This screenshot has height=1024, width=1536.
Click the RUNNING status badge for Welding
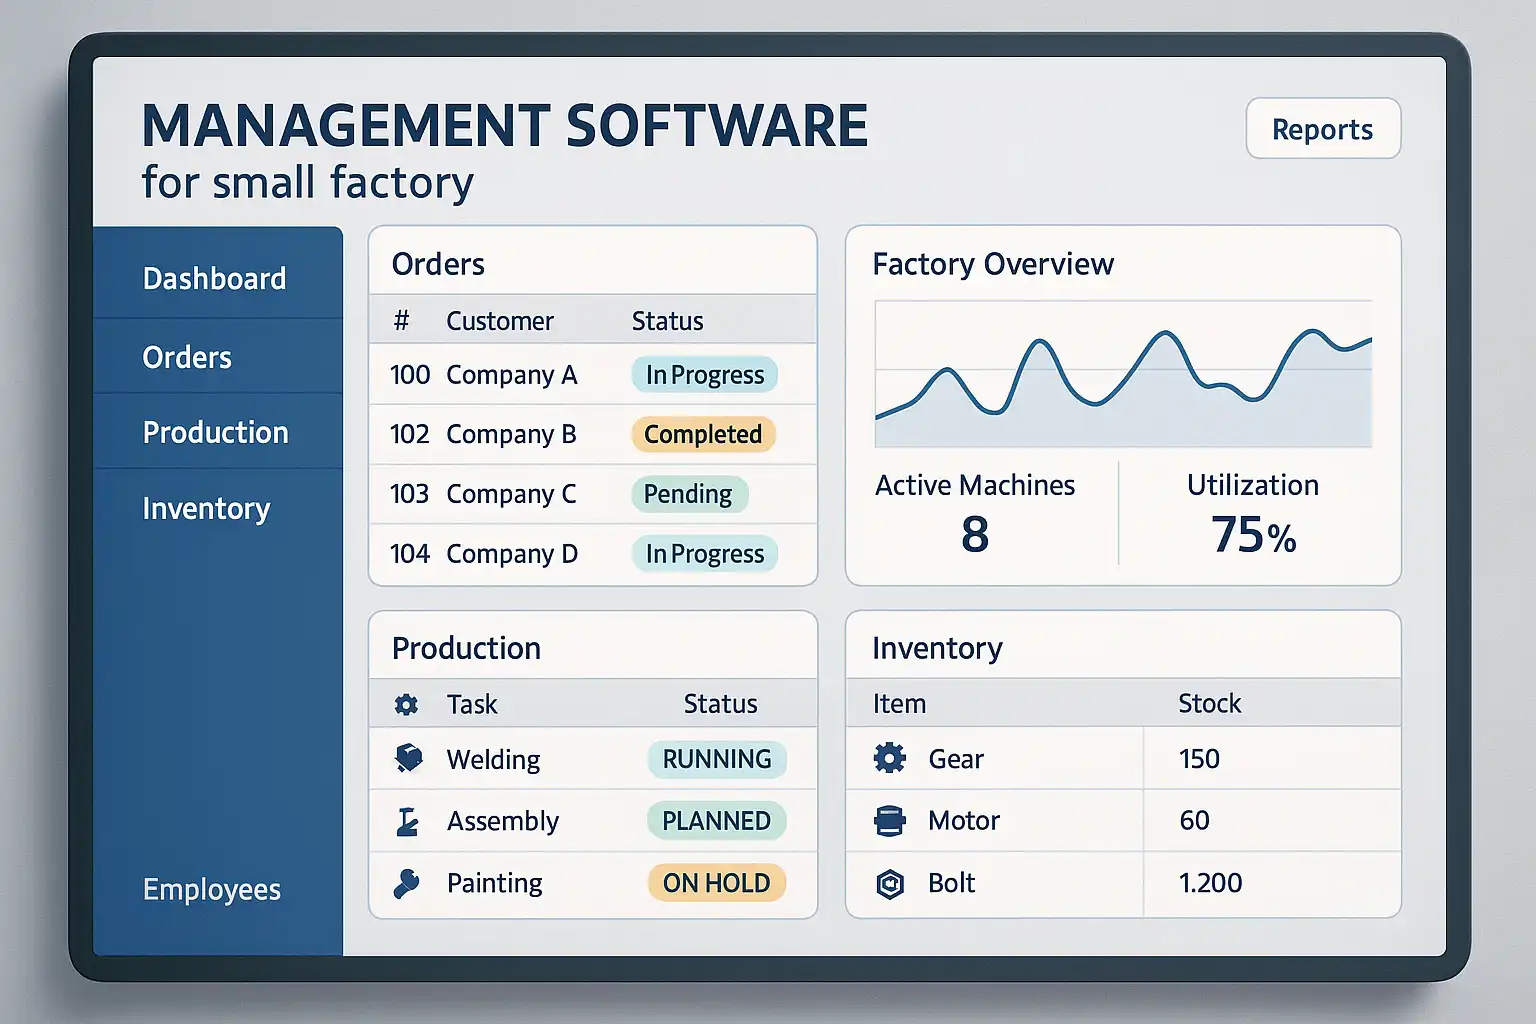(x=716, y=759)
